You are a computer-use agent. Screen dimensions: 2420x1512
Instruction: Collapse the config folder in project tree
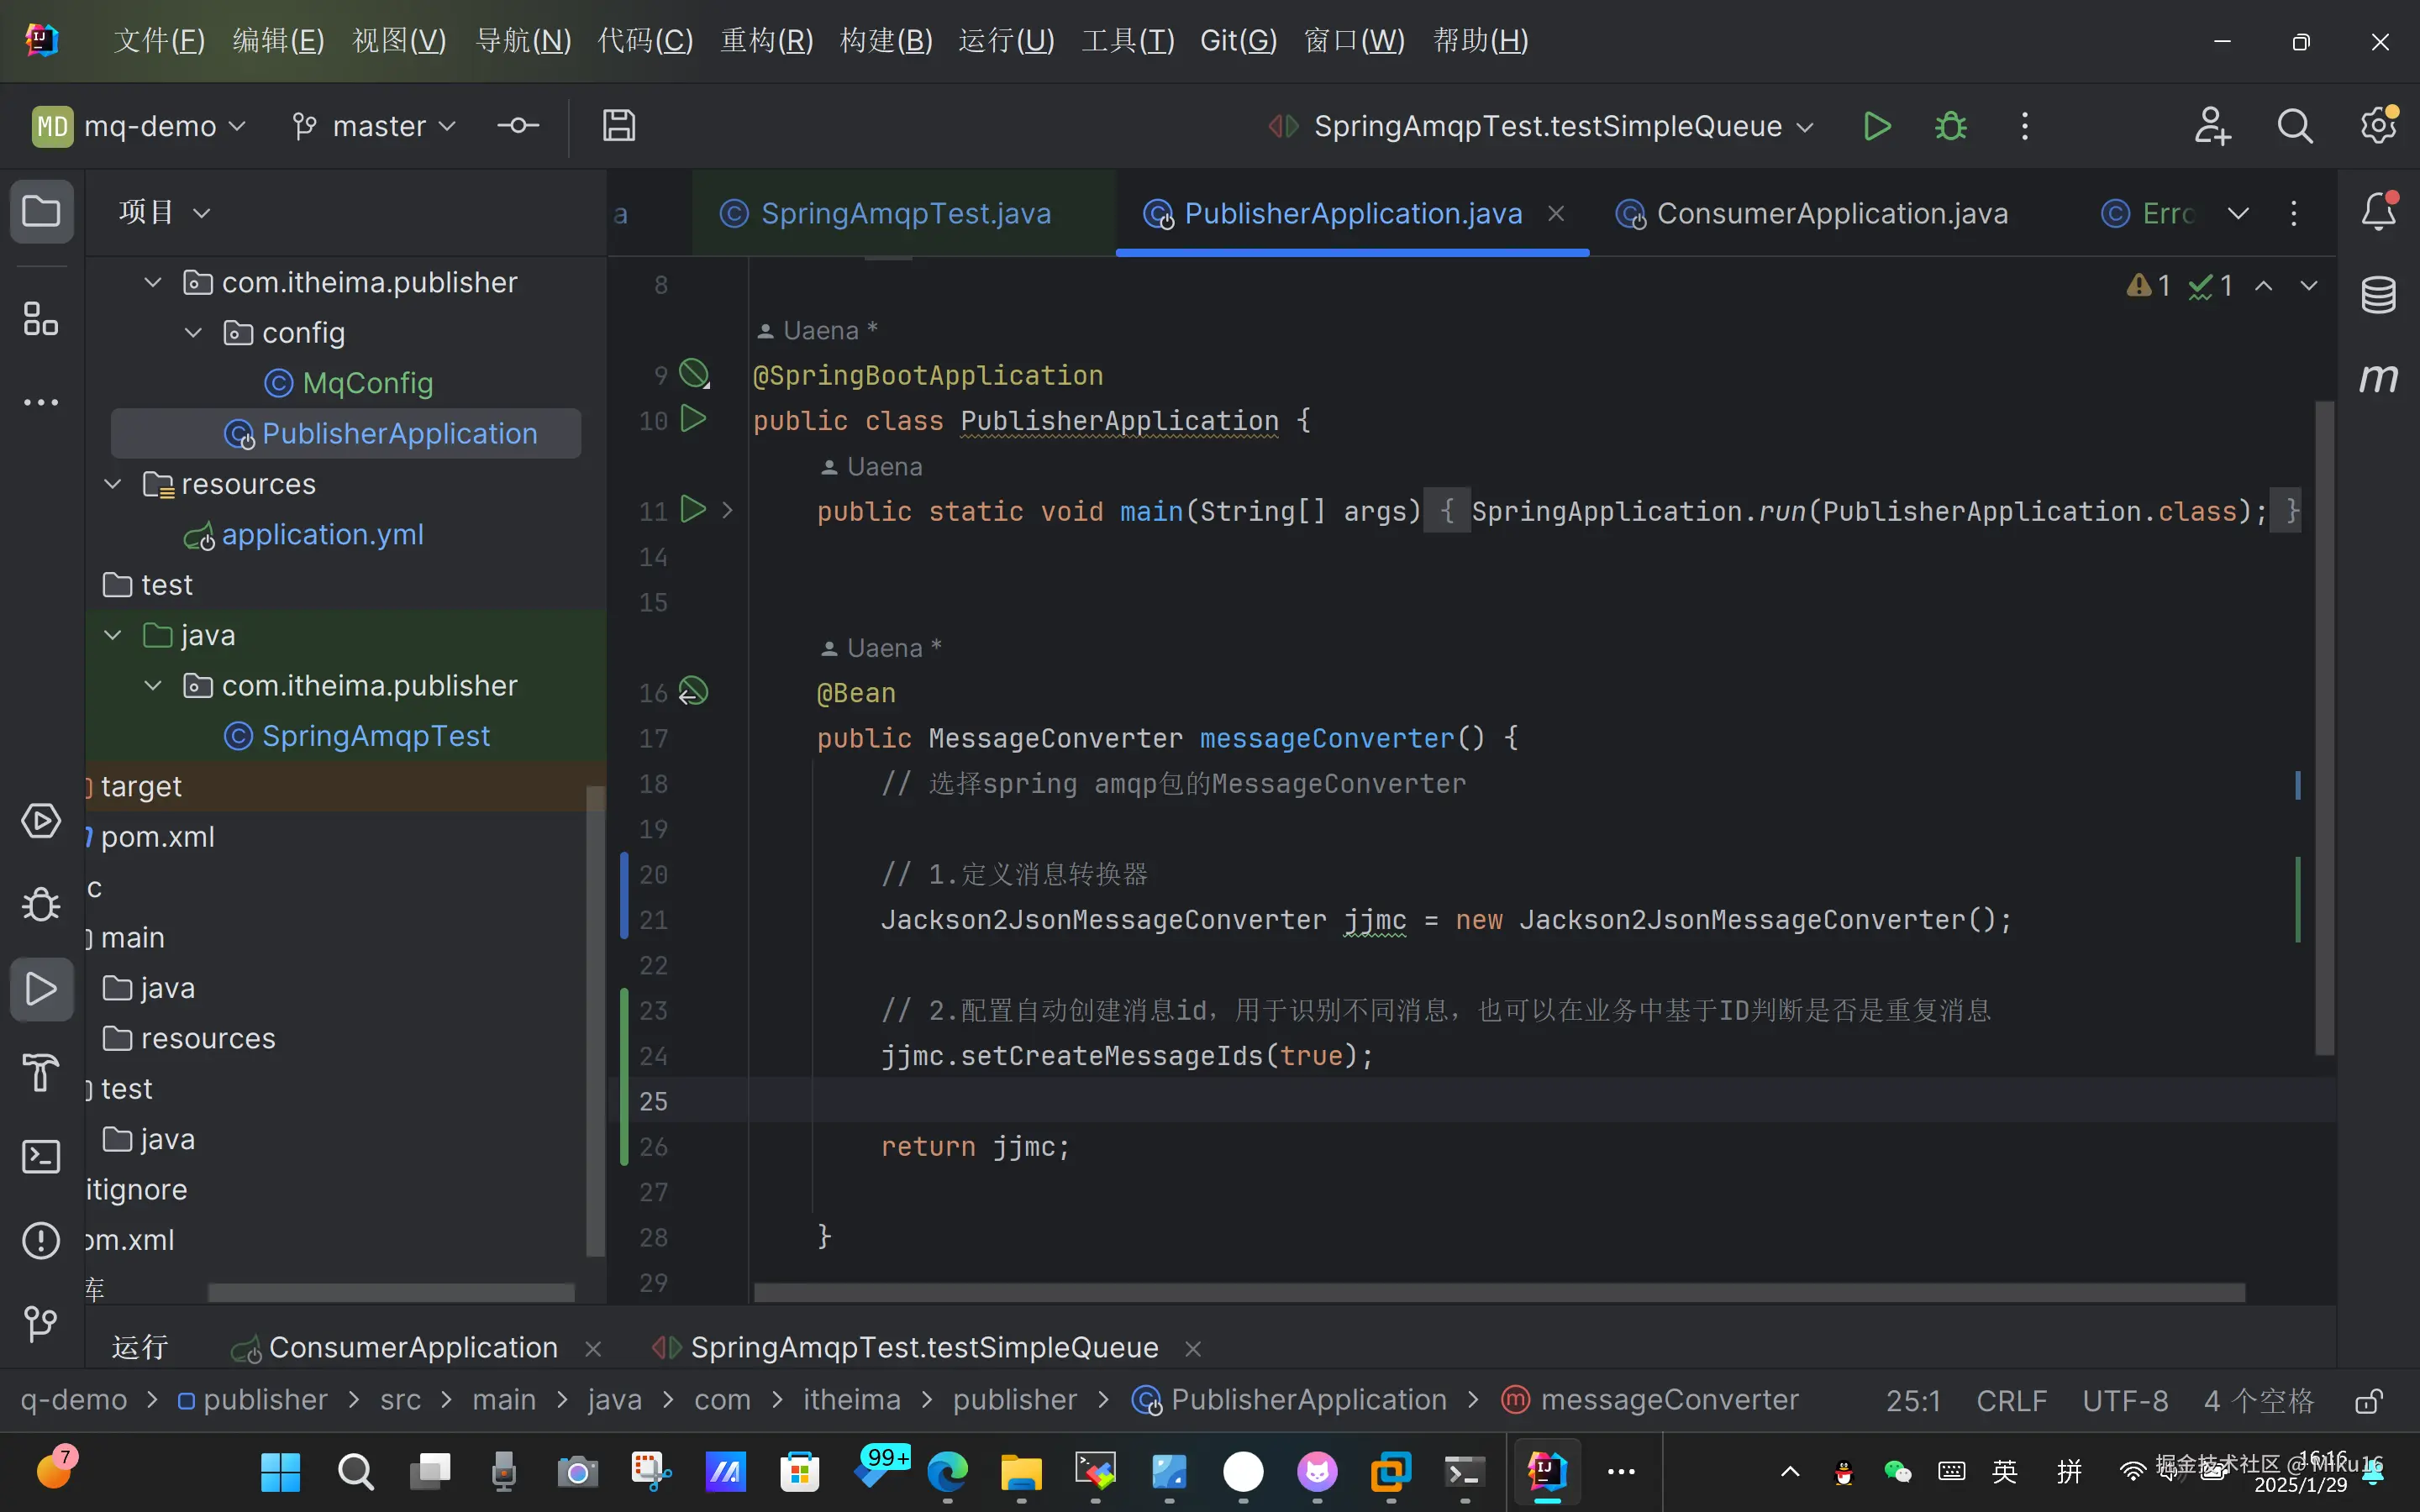click(x=193, y=333)
